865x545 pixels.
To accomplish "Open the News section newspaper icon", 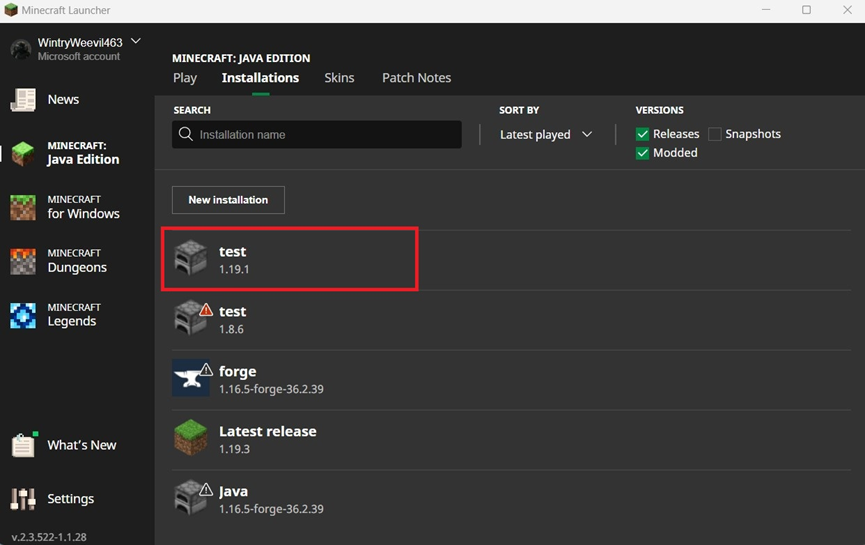I will (x=23, y=100).
